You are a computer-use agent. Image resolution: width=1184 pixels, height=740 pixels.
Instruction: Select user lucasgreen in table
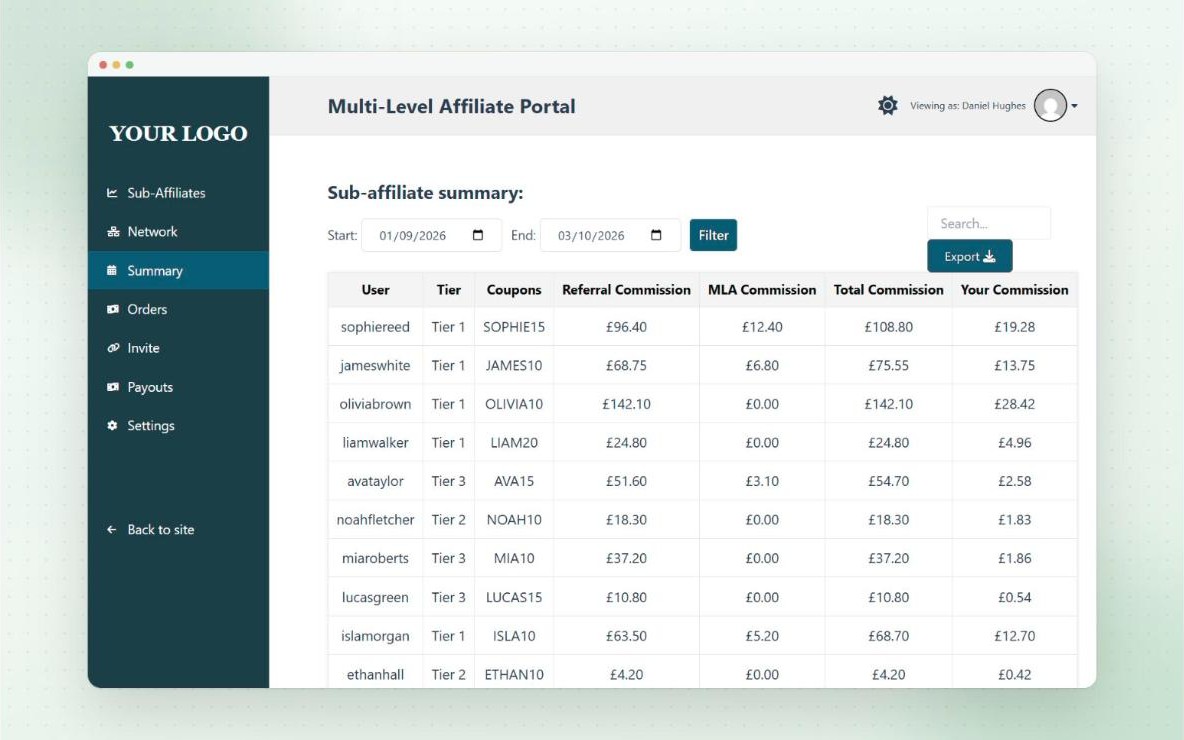coord(375,597)
